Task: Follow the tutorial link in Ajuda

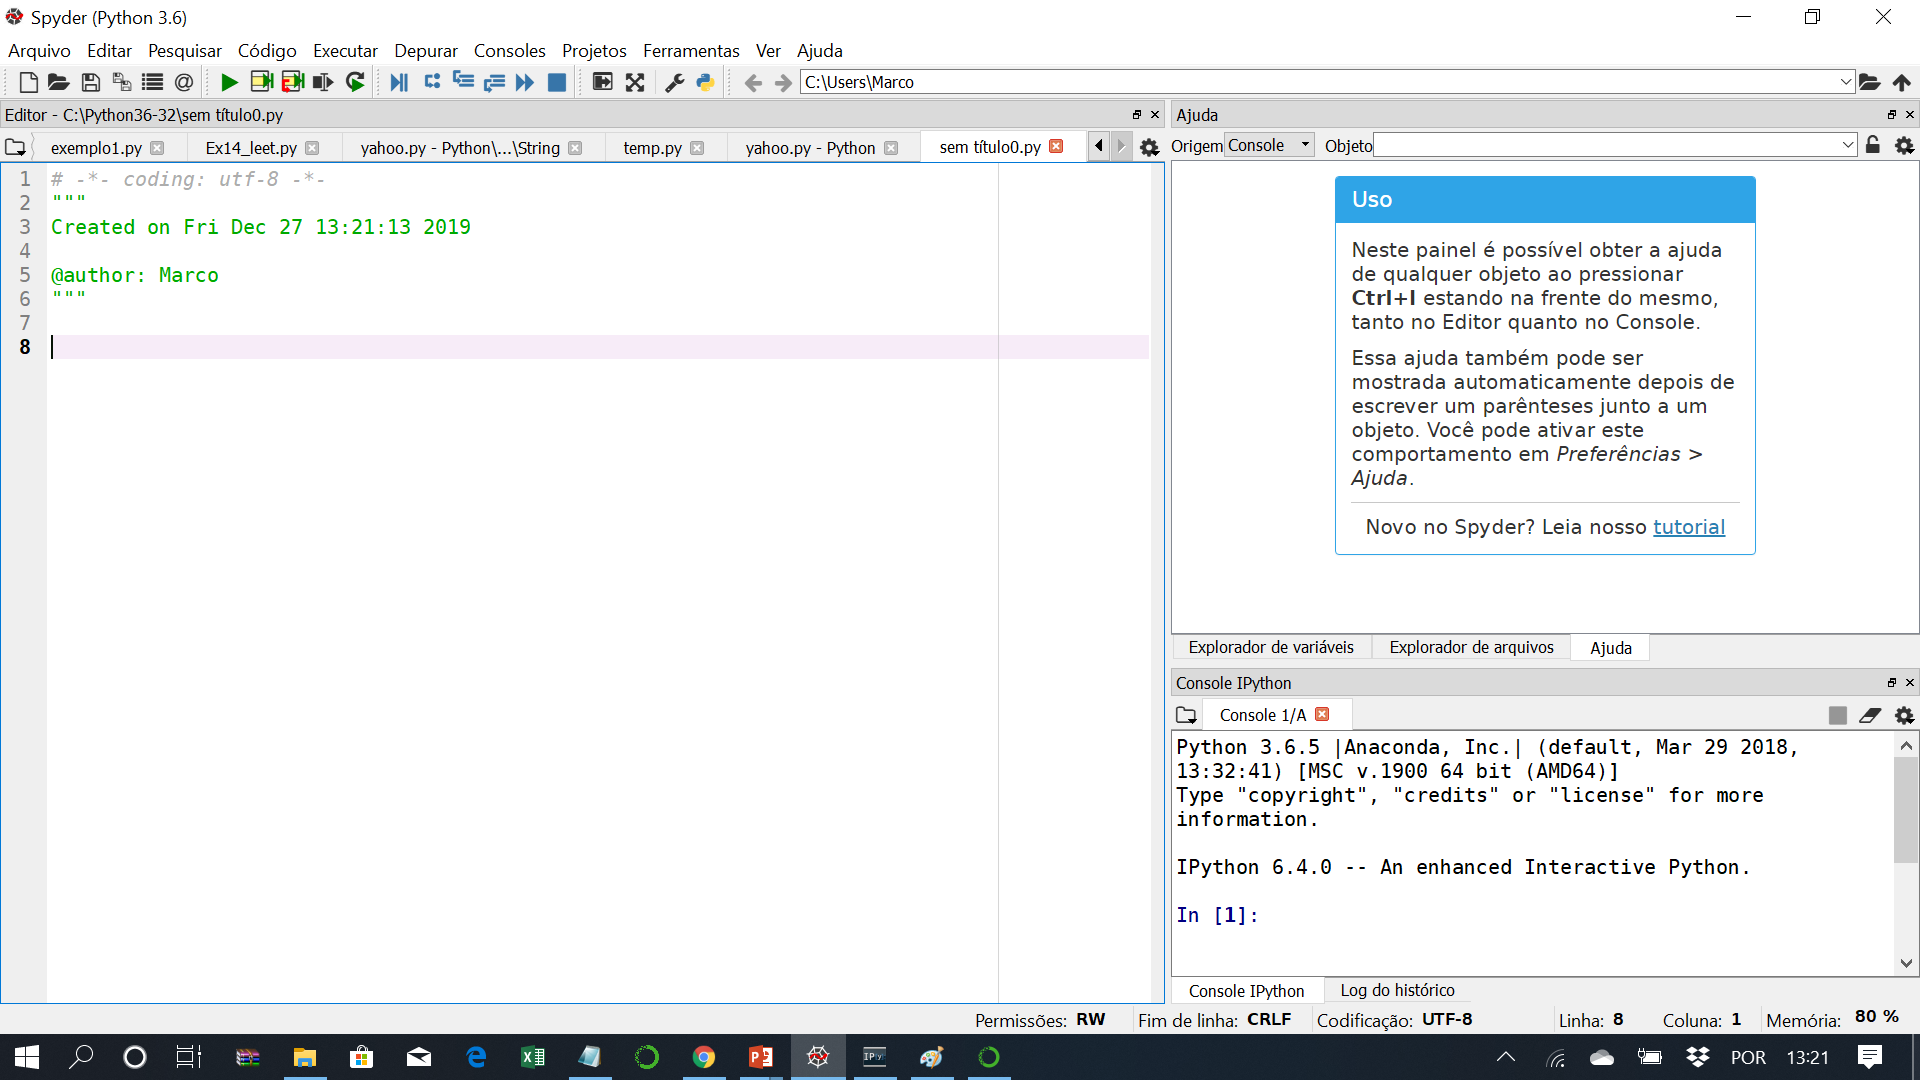Action: tap(1688, 527)
